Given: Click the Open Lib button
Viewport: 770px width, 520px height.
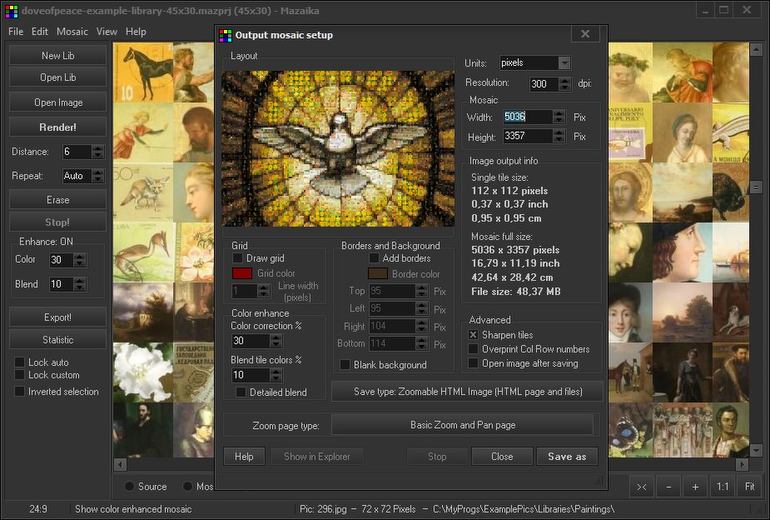Looking at the screenshot, I should click(x=58, y=77).
